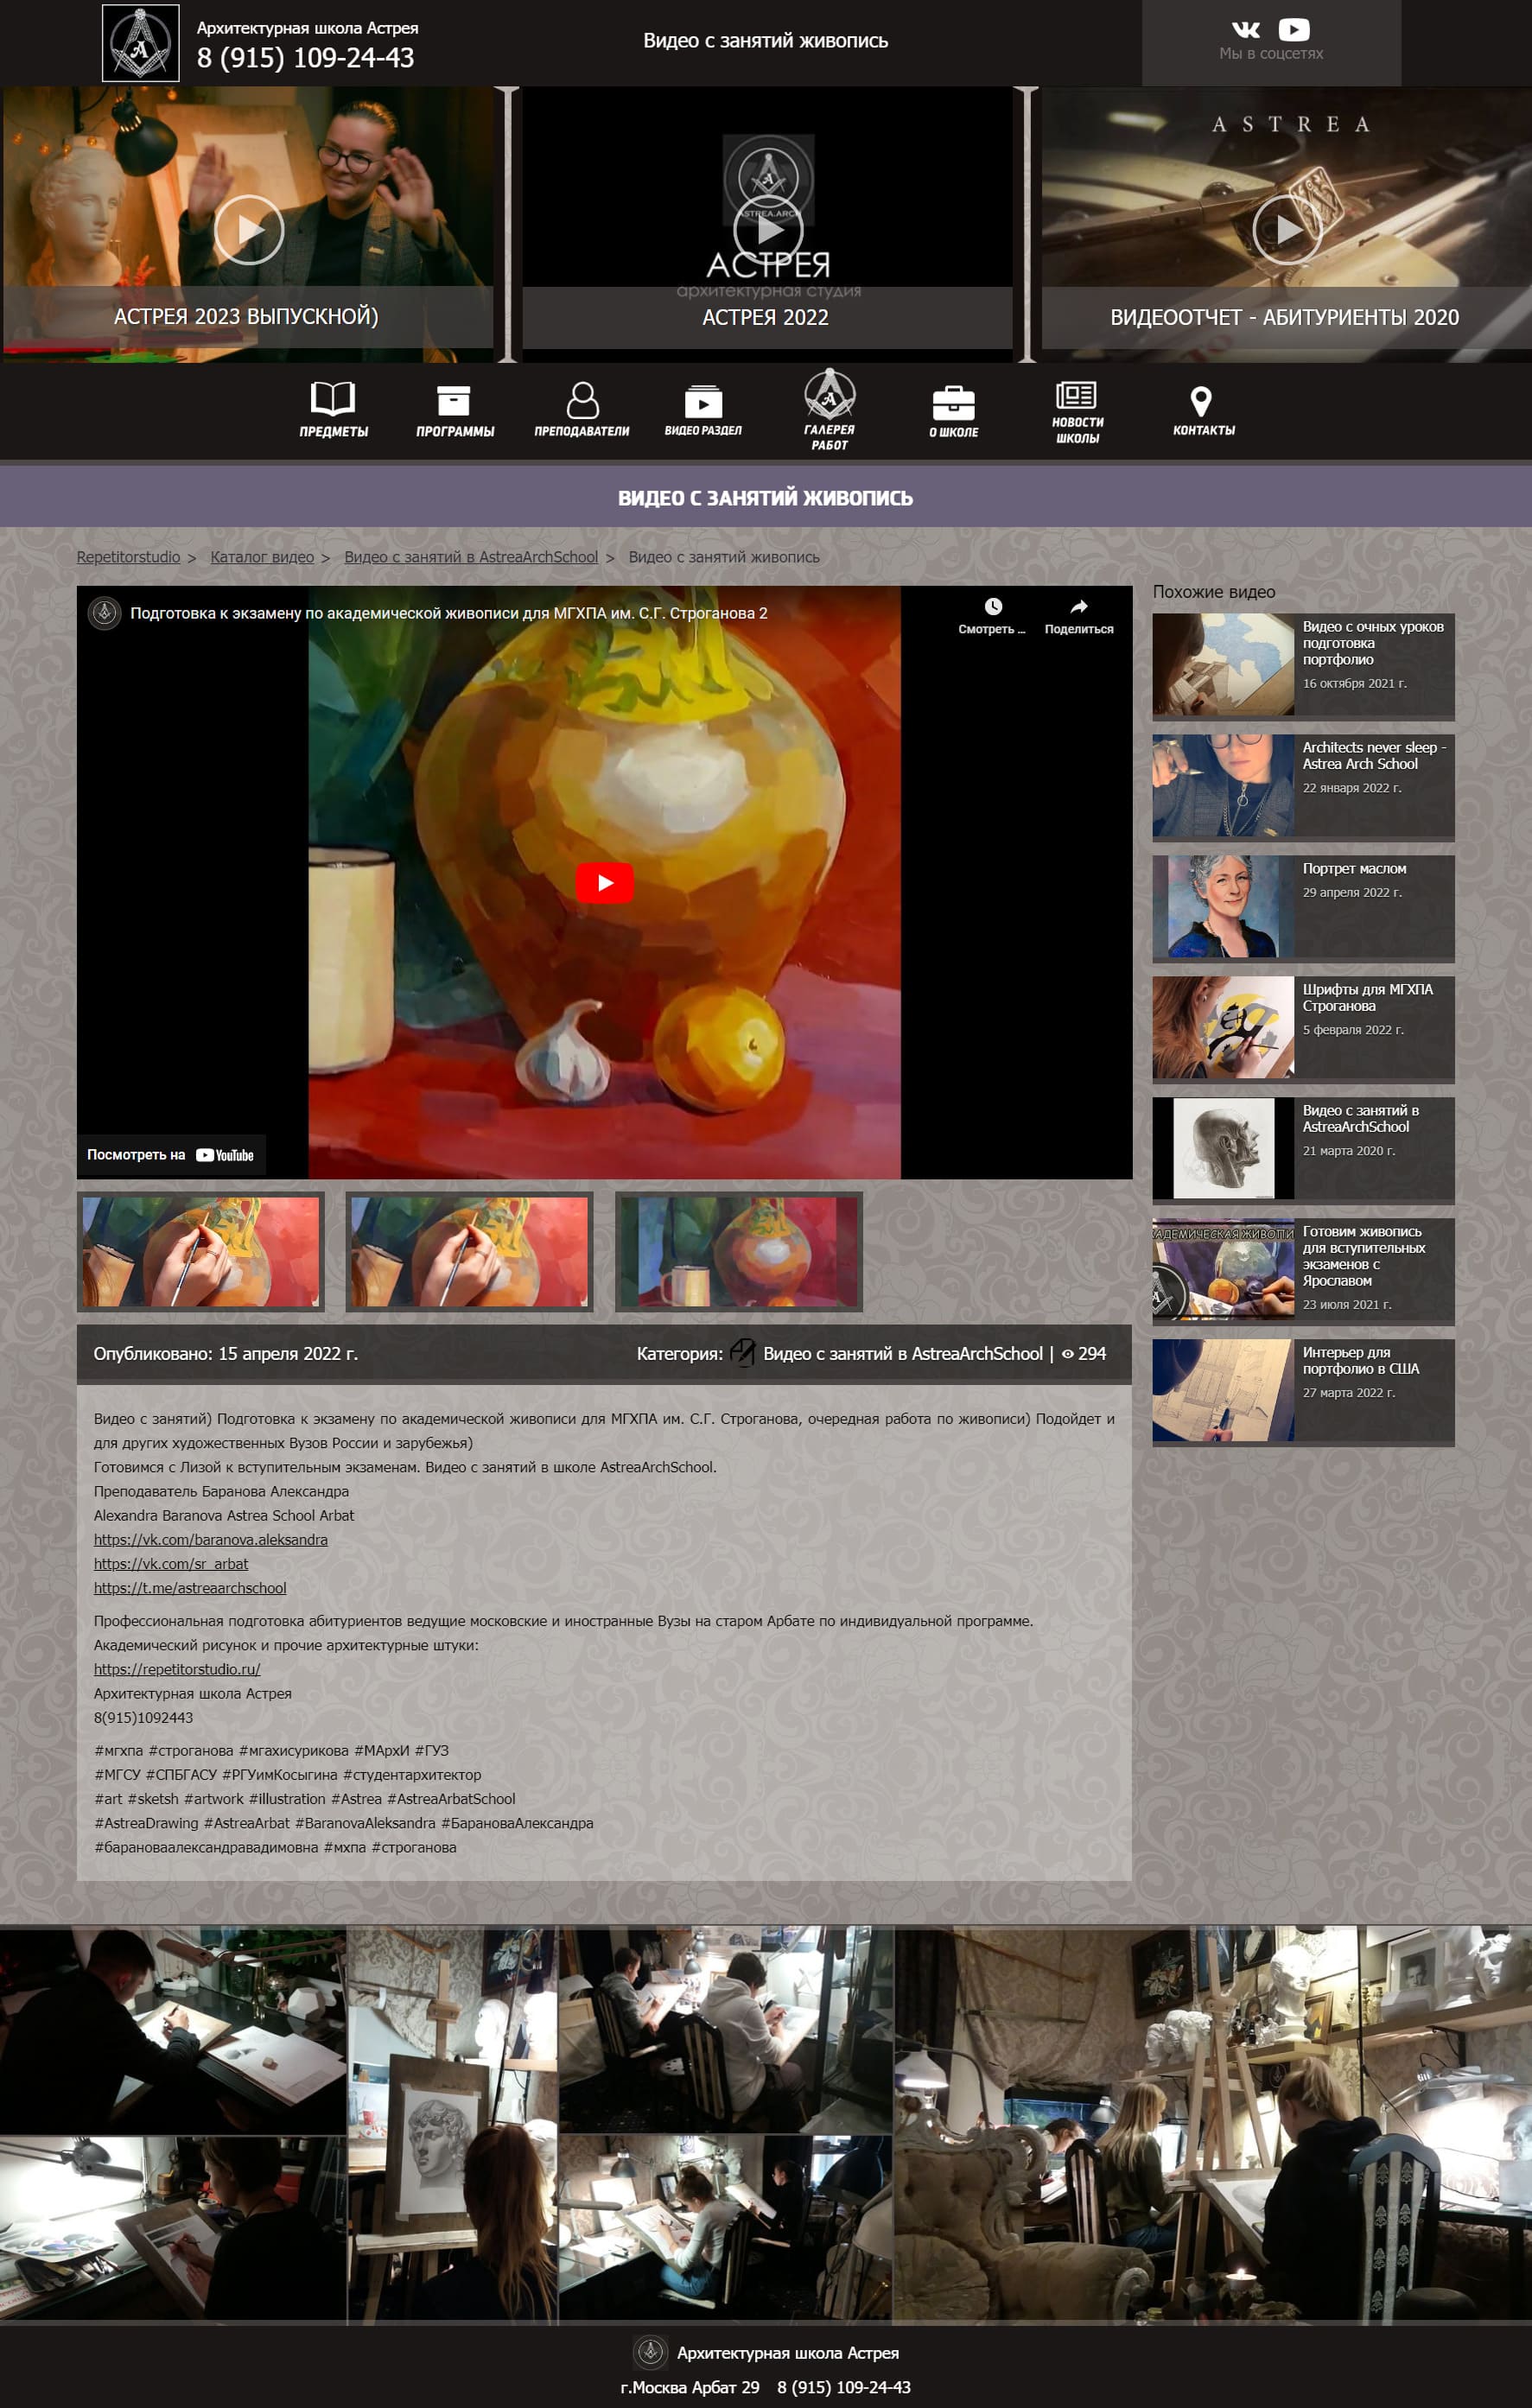The width and height of the screenshot is (1532, 2408).
Task: Open Шрифты для МГХПА Строганова video
Action: coord(1303,1028)
